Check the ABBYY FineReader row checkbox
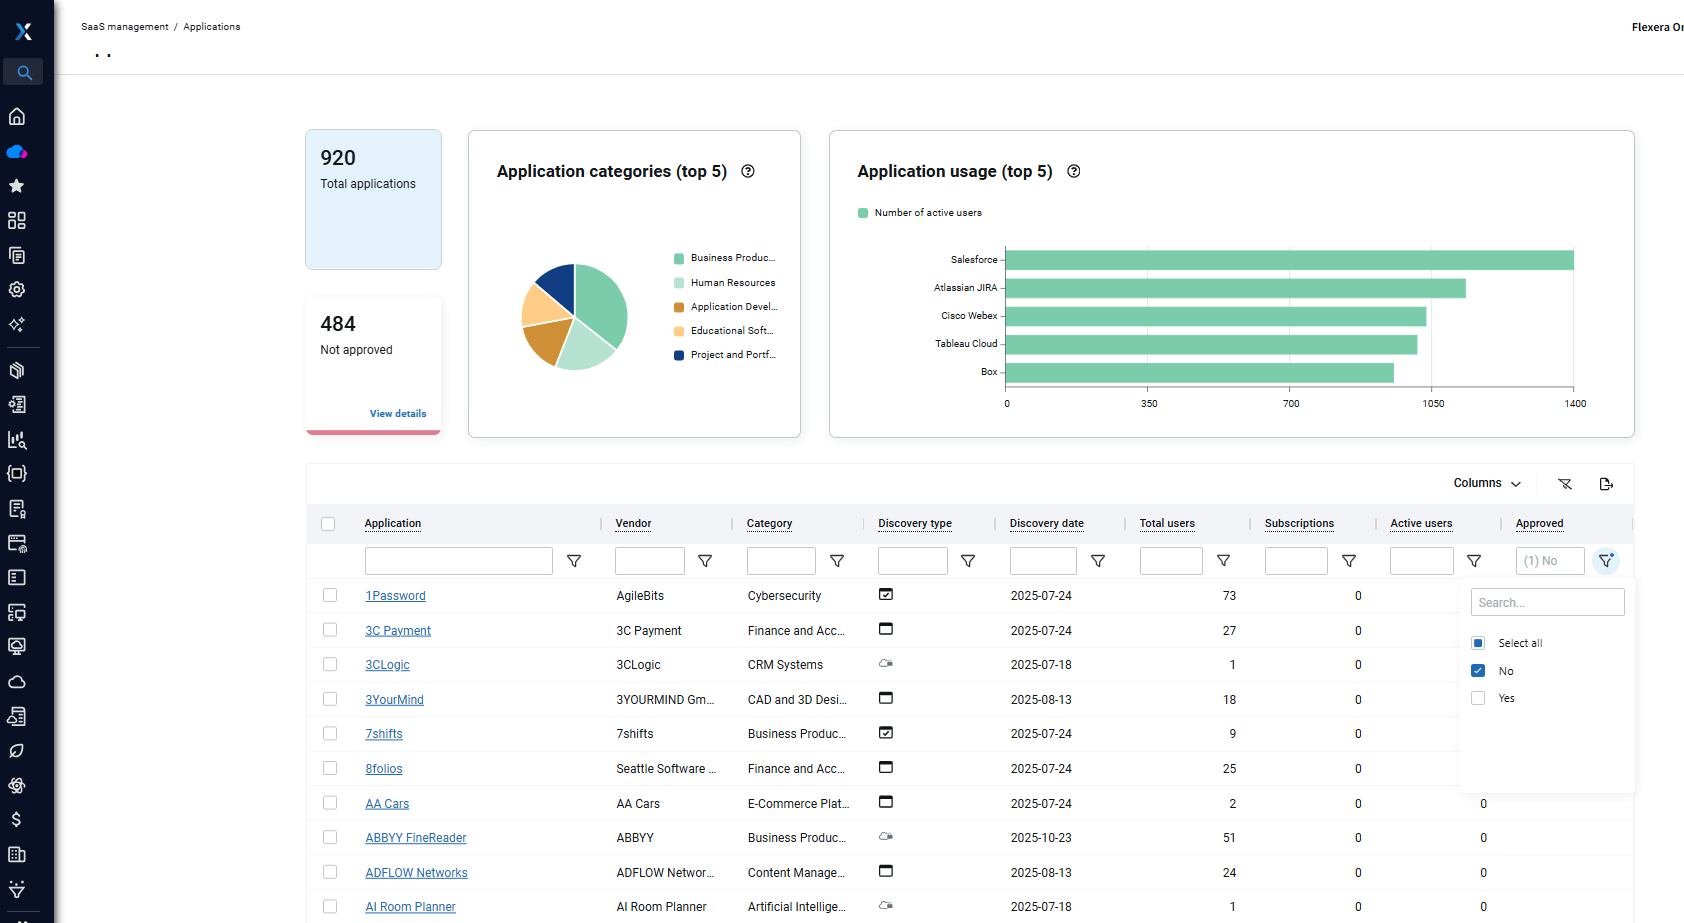The width and height of the screenshot is (1684, 923). click(x=330, y=837)
